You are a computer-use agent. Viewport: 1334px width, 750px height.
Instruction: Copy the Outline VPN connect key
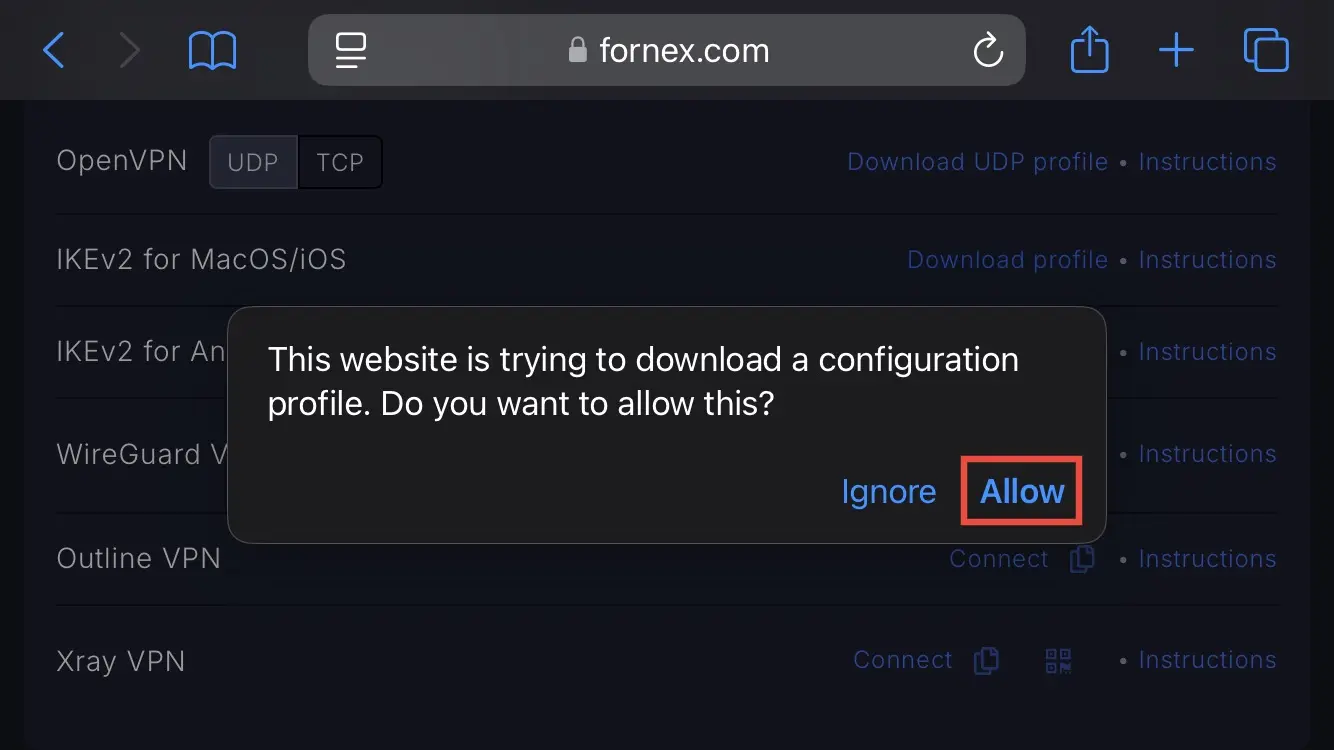[x=1082, y=559]
